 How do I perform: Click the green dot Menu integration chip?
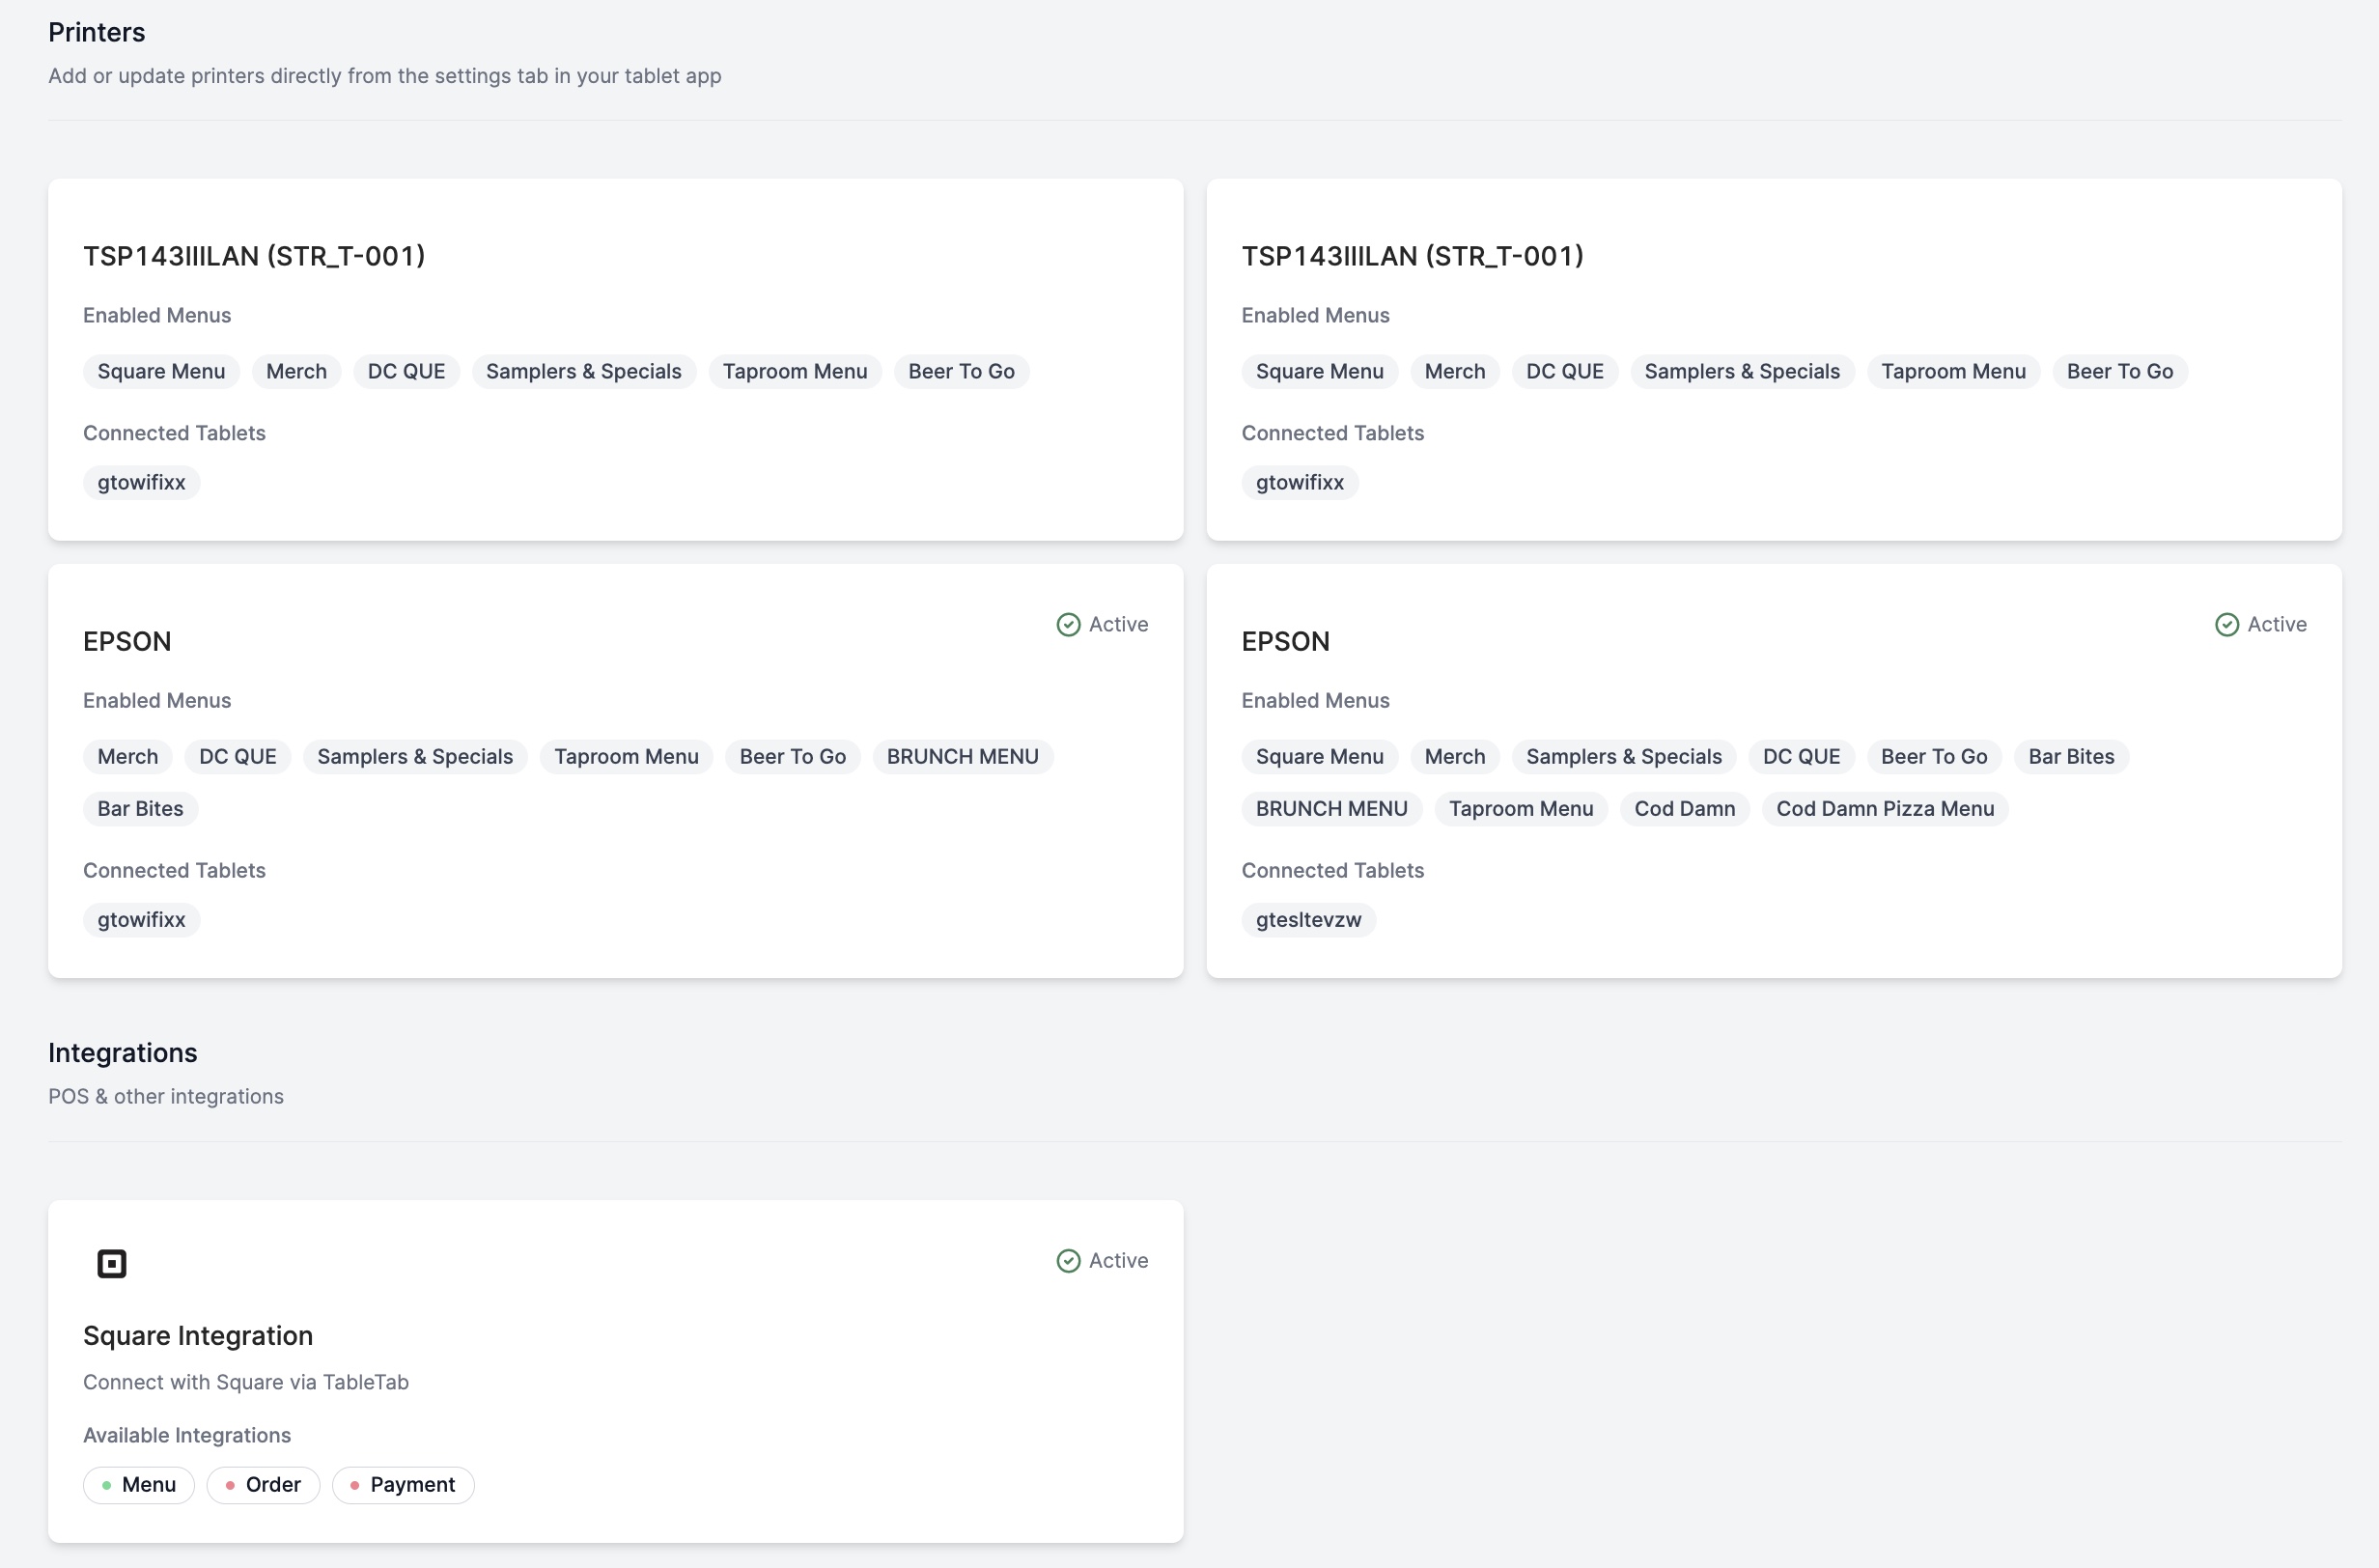(x=139, y=1484)
